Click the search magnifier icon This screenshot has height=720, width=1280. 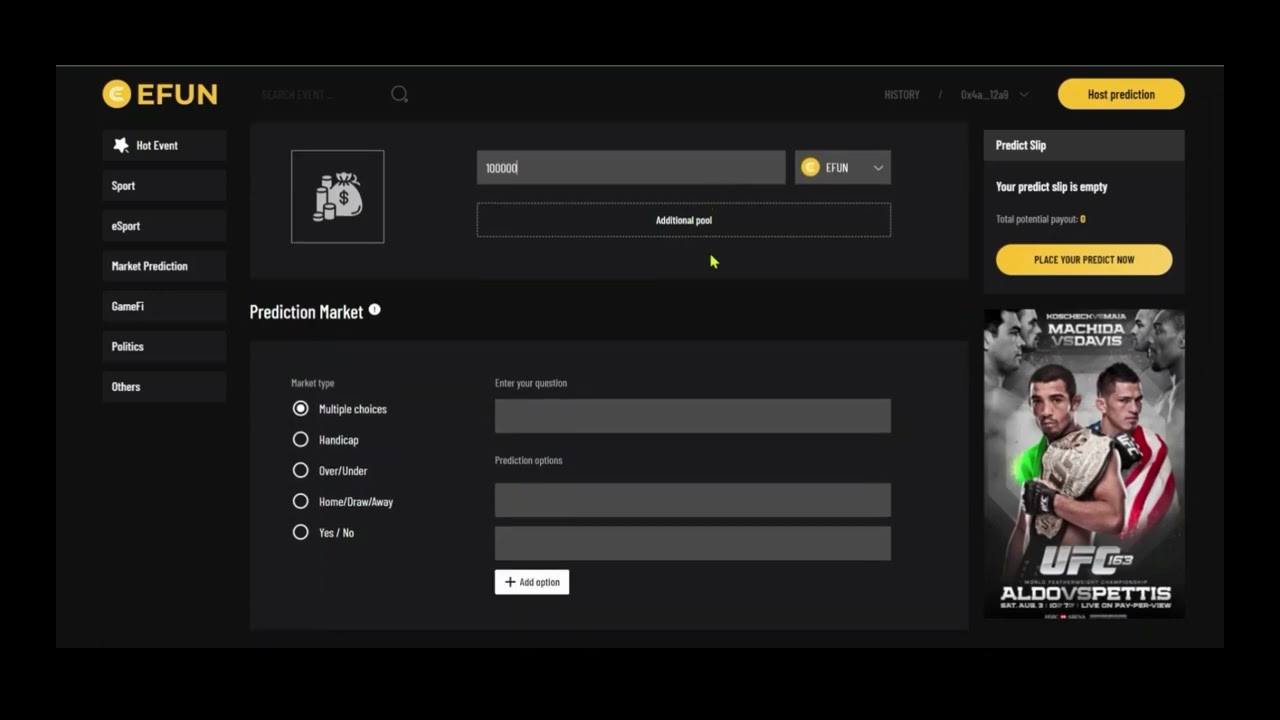(399, 94)
